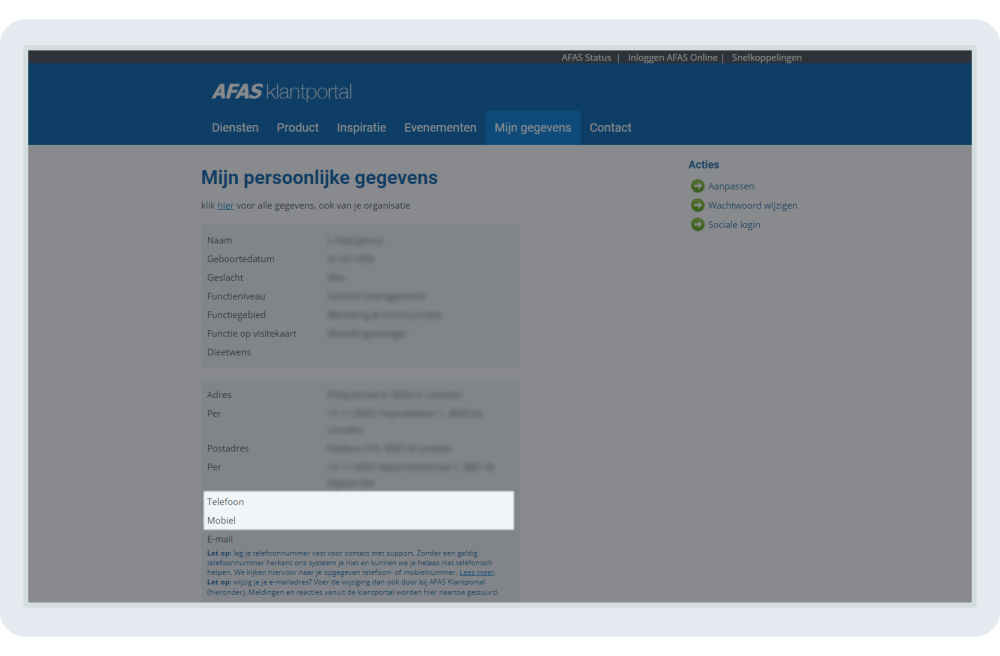1000x656 pixels.
Task: Open Wachtwoord wijzigen
Action: (x=752, y=205)
